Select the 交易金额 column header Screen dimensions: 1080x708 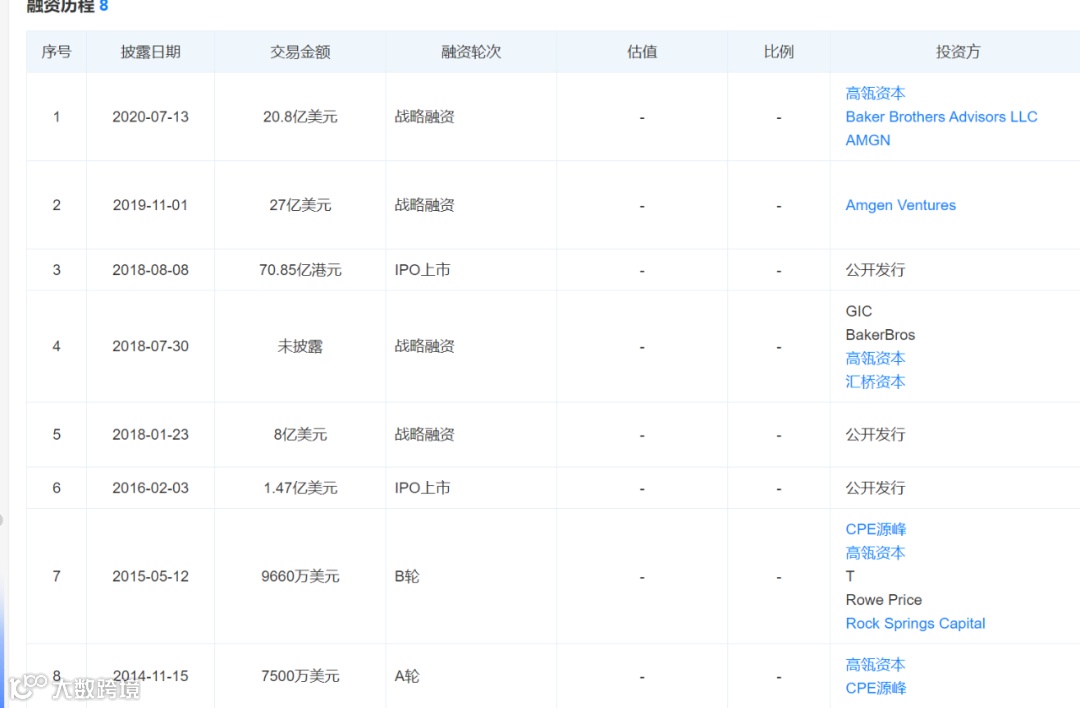coord(300,52)
